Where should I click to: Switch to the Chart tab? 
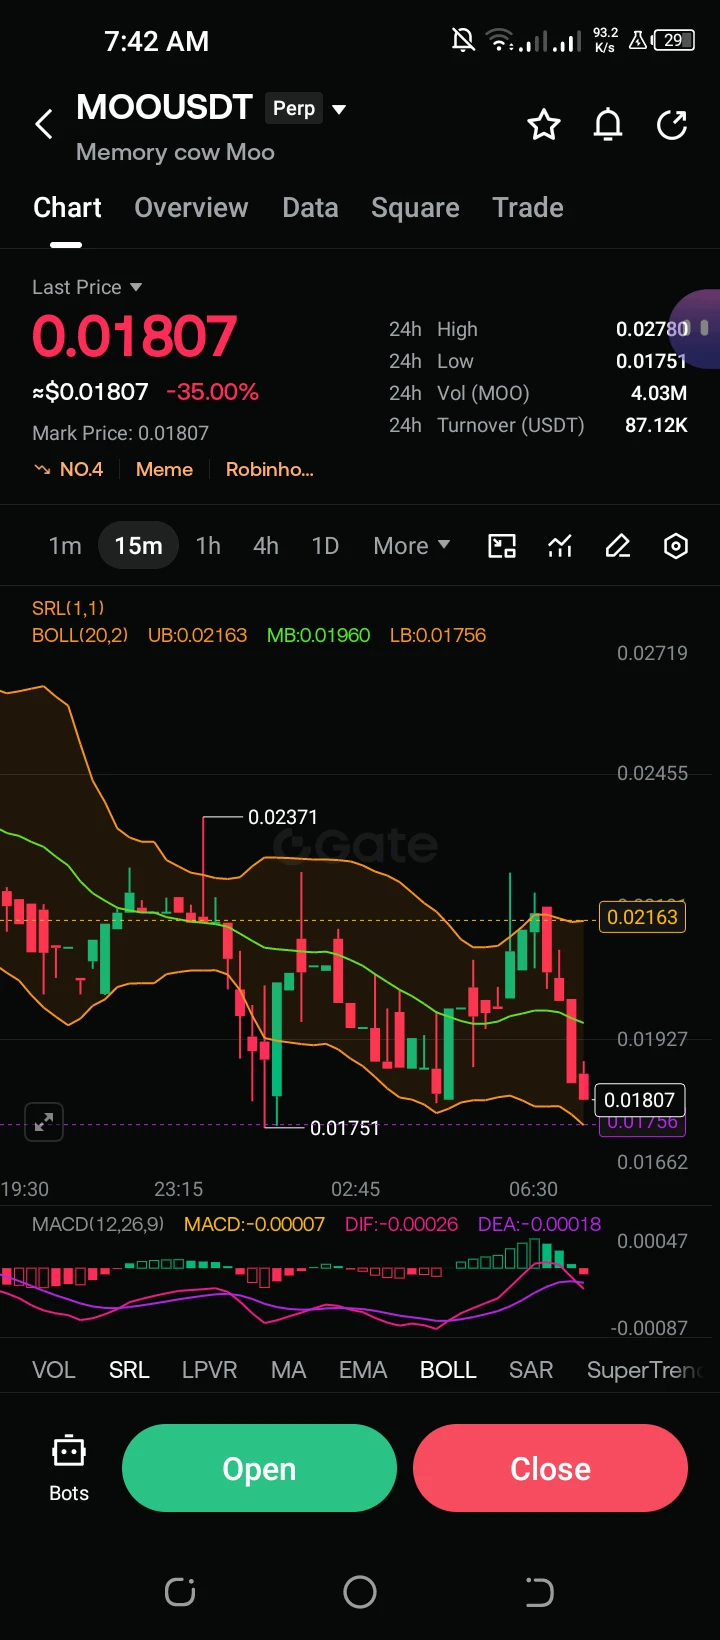pyautogui.click(x=67, y=208)
